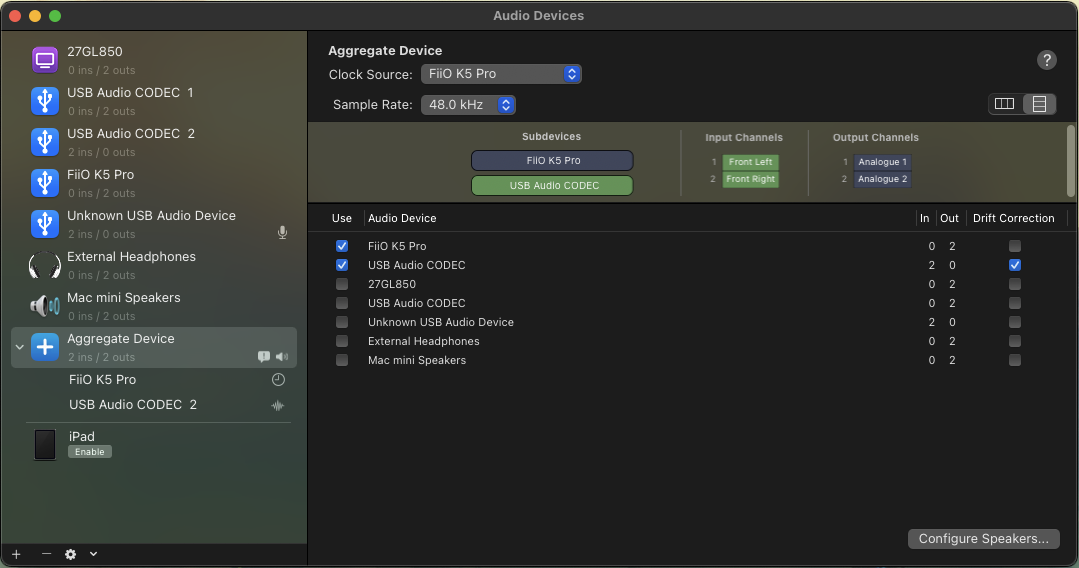Check Use for External Headphones
This screenshot has width=1079, height=568.
(x=342, y=341)
